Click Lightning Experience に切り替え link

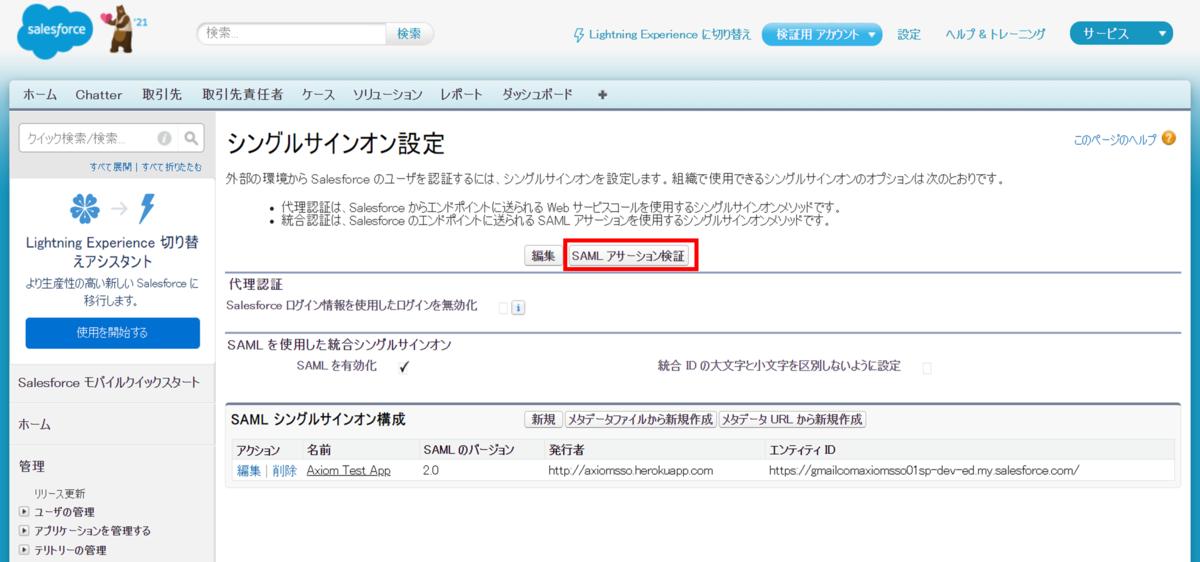pyautogui.click(x=670, y=35)
